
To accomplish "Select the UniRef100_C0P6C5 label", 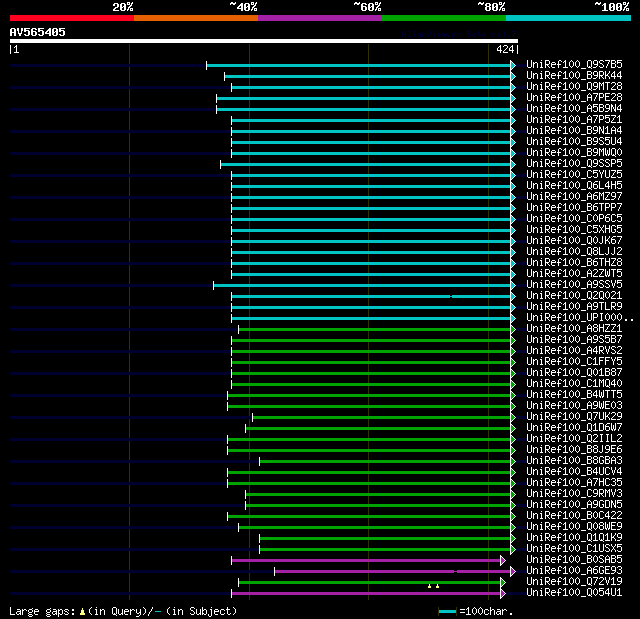I will click(x=574, y=219).
